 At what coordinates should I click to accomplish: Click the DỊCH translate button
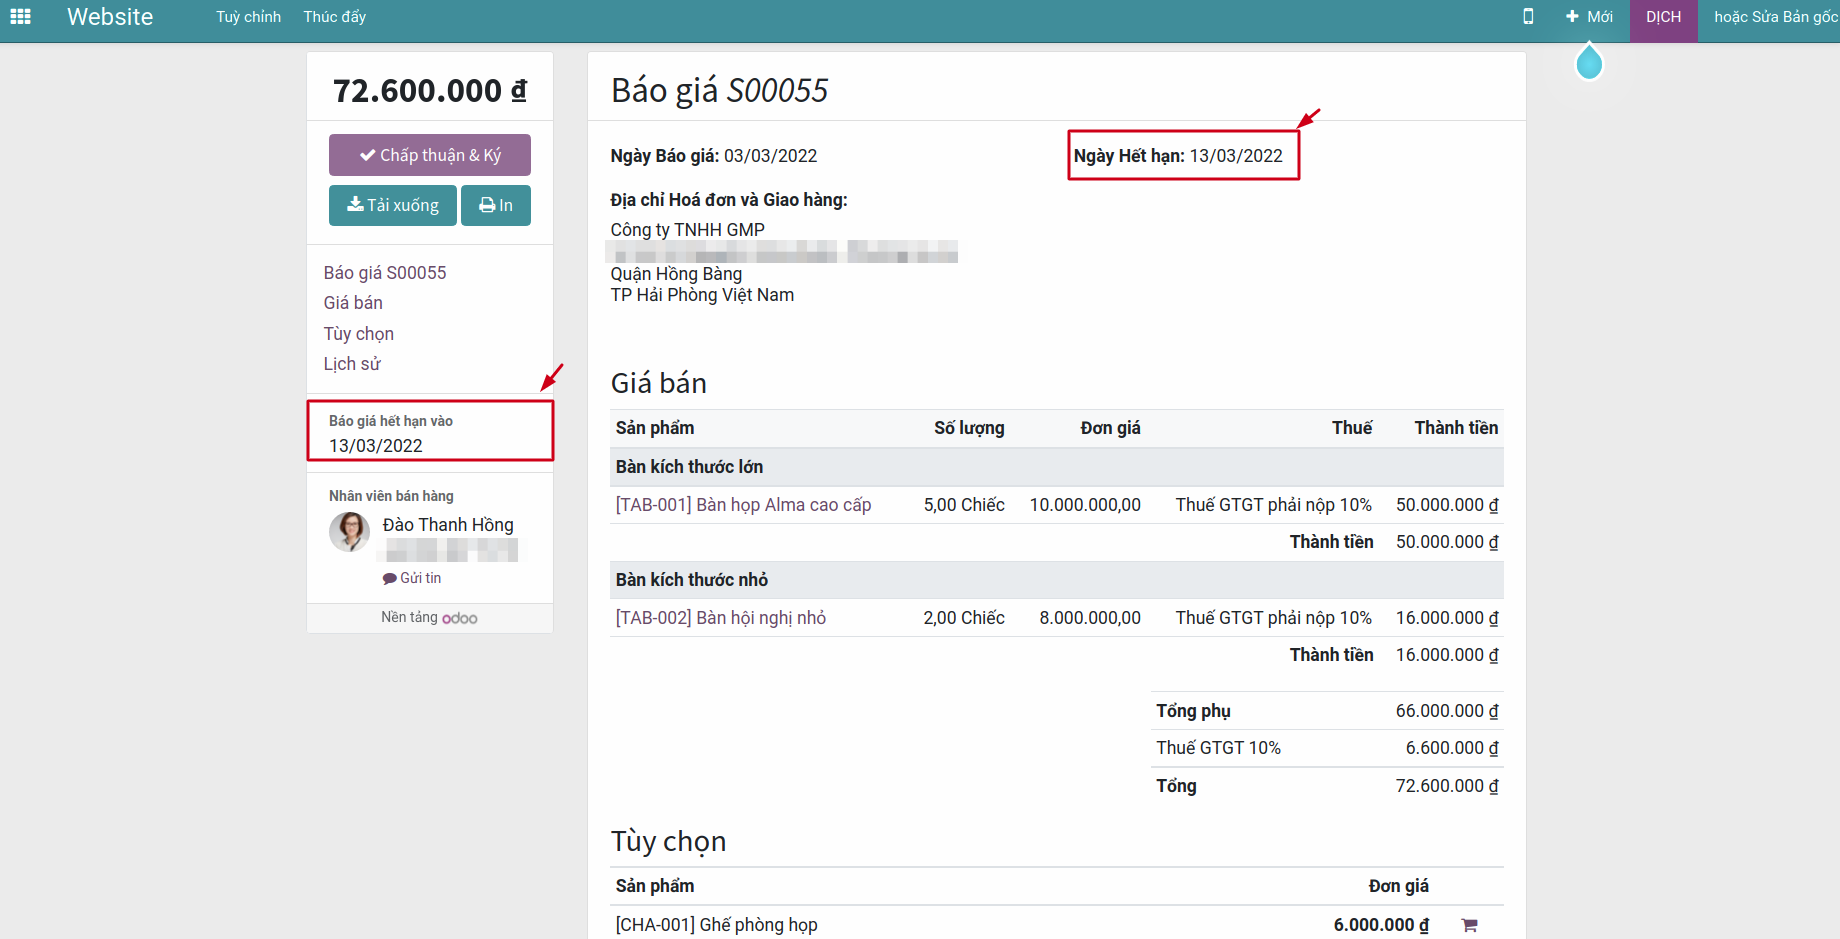tap(1663, 17)
